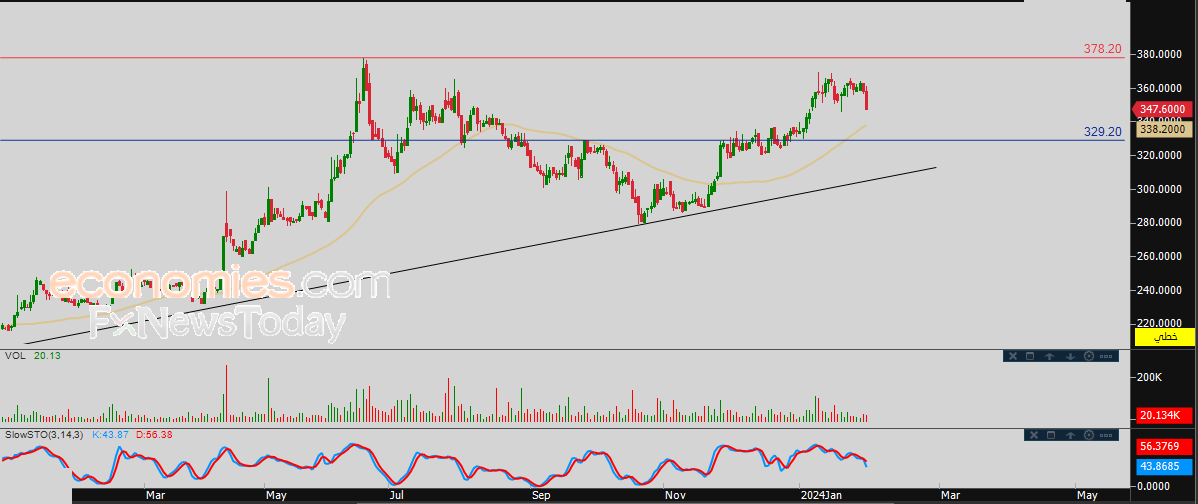Image resolution: width=1198 pixels, height=504 pixels.
Task: Click the 200K volume axis label
Action: 1149,377
